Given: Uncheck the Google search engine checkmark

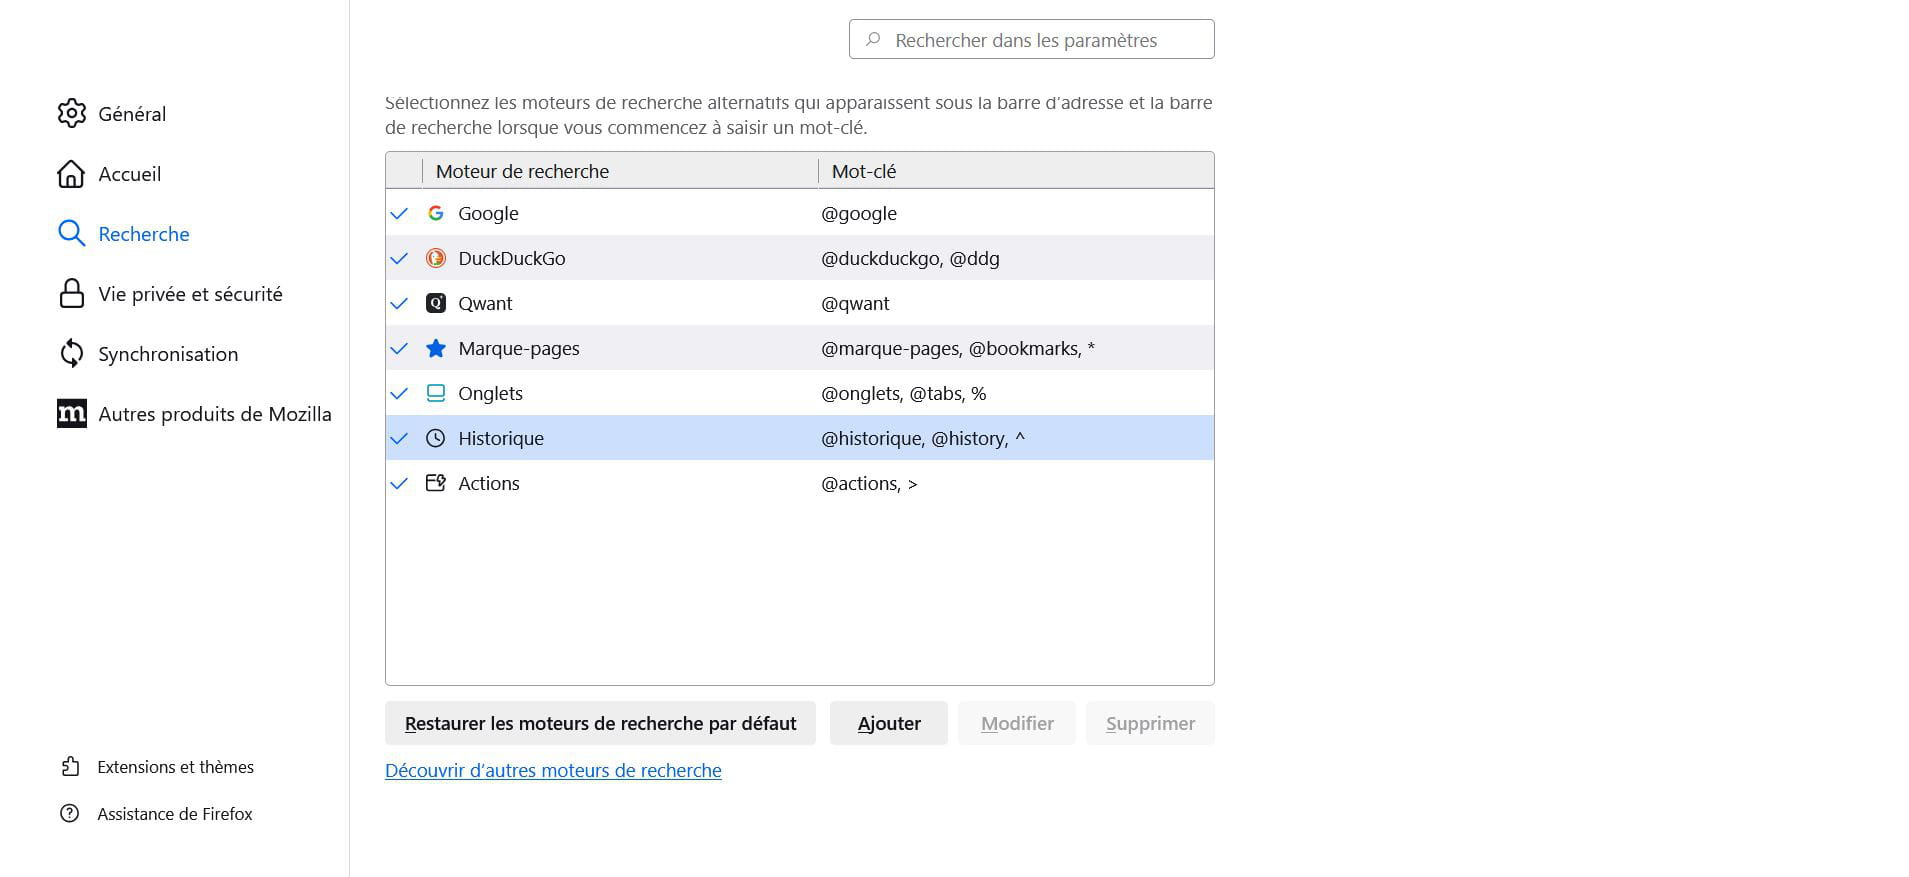Looking at the screenshot, I should pyautogui.click(x=399, y=213).
